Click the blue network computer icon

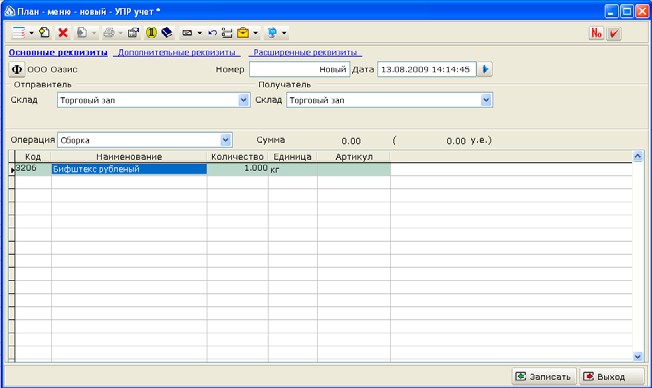tap(272, 33)
